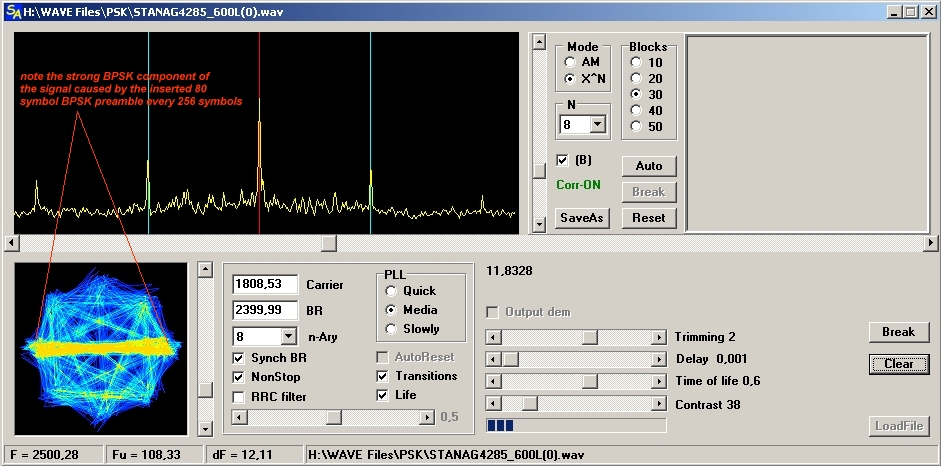Screen dimensions: 941x466
Task: Expand the n-Ary dropdown
Action: click(x=289, y=337)
